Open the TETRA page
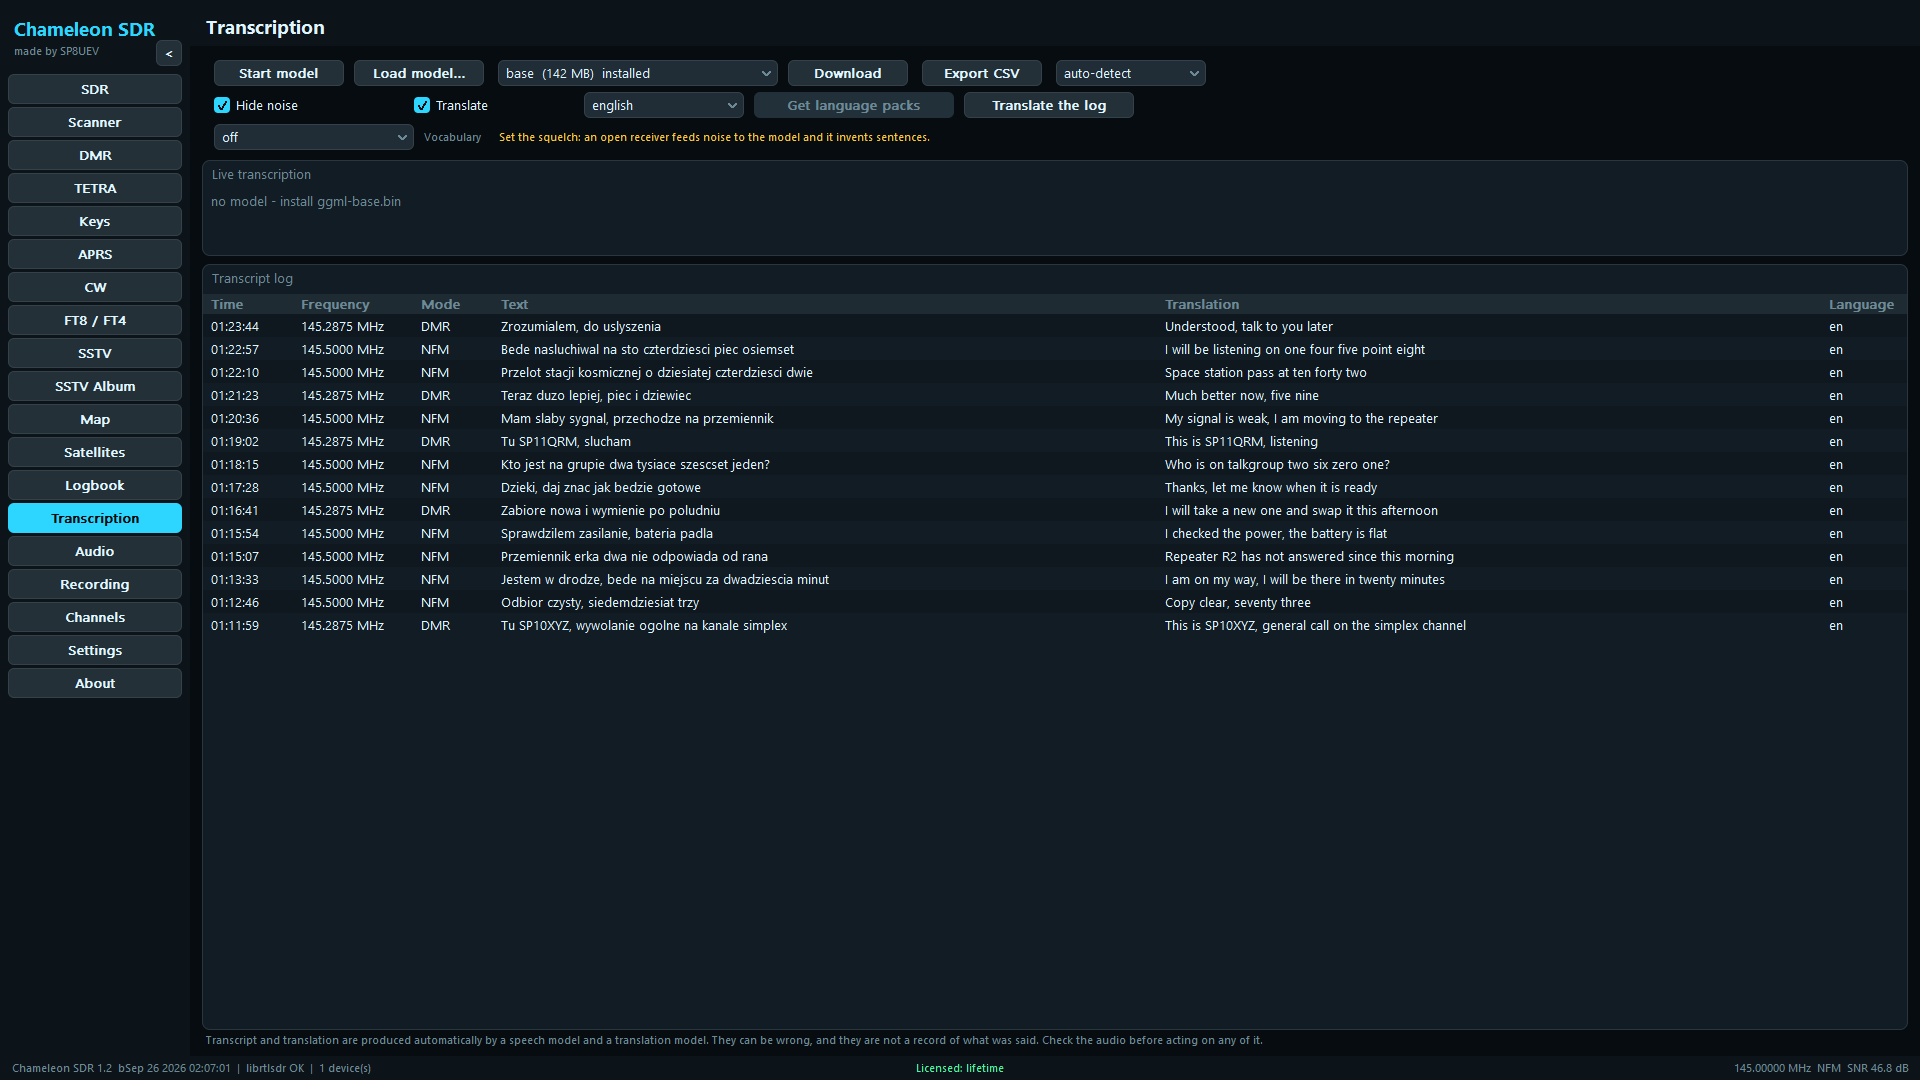The height and width of the screenshot is (1080, 1920). (95, 188)
